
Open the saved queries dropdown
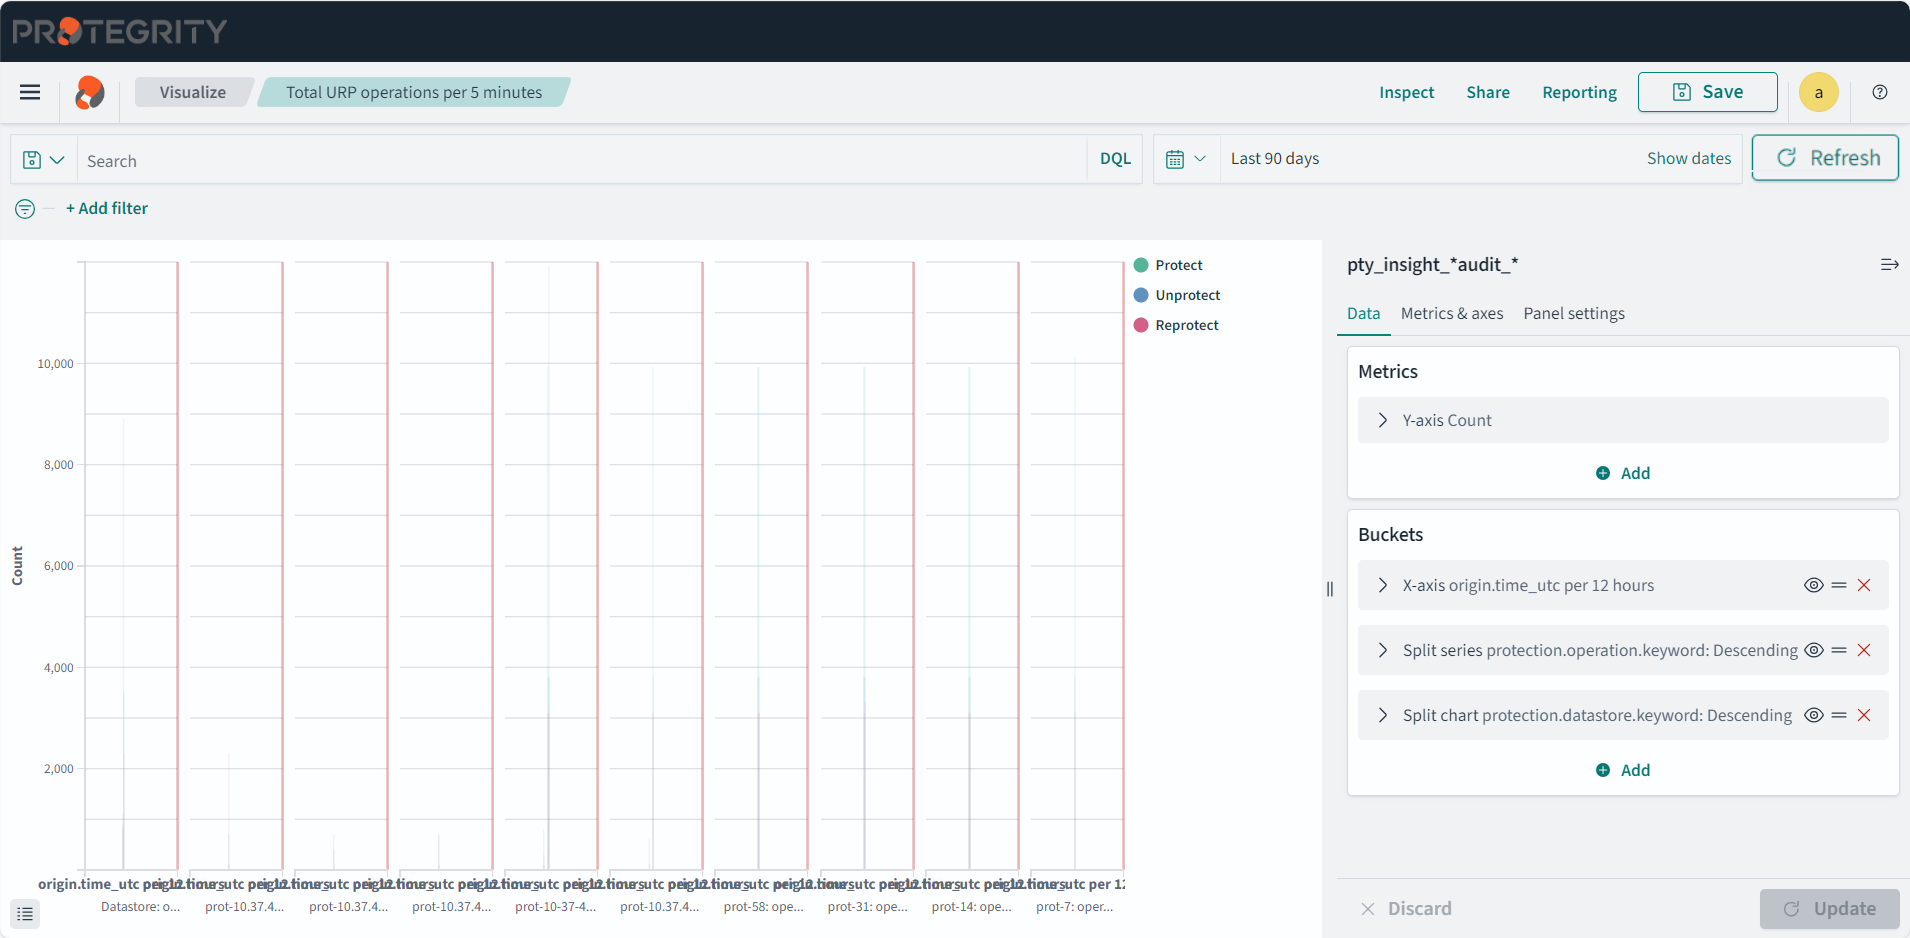coord(43,160)
